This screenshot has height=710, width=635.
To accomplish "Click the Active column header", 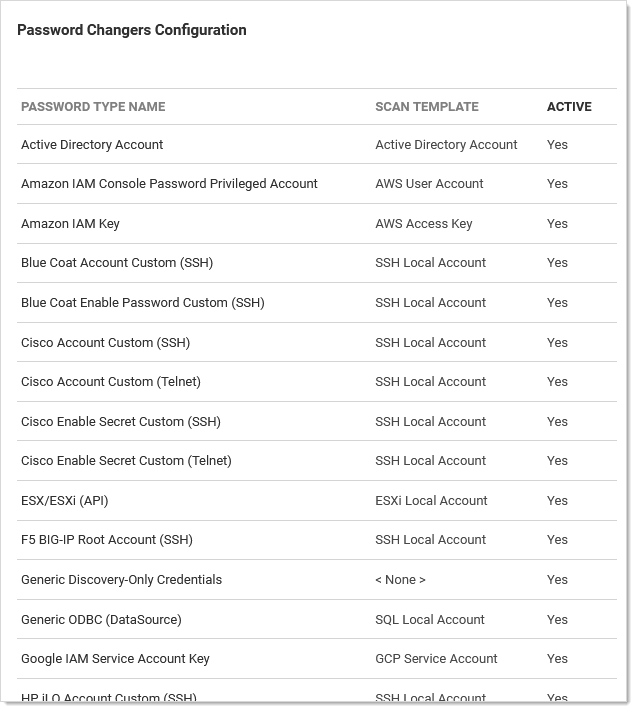I will pos(569,107).
